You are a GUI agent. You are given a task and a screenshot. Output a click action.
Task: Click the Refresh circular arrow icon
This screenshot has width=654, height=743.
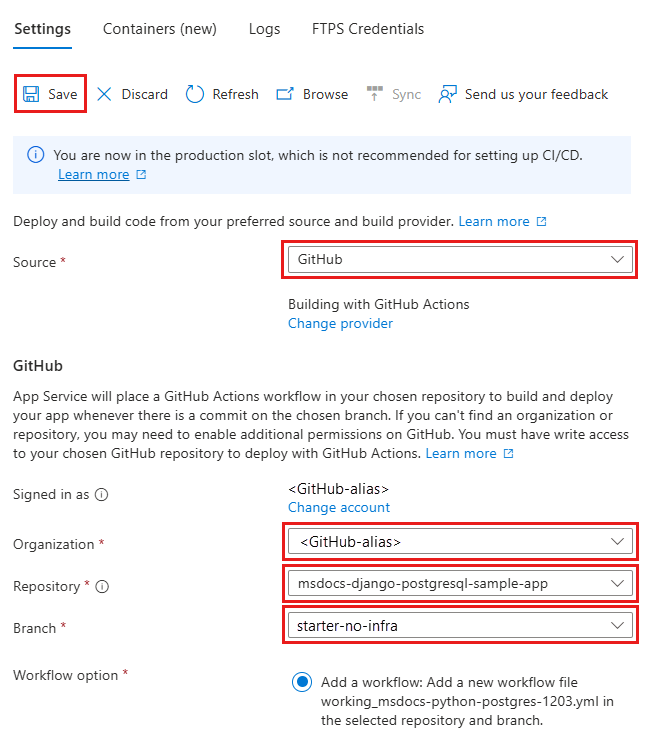coord(194,94)
